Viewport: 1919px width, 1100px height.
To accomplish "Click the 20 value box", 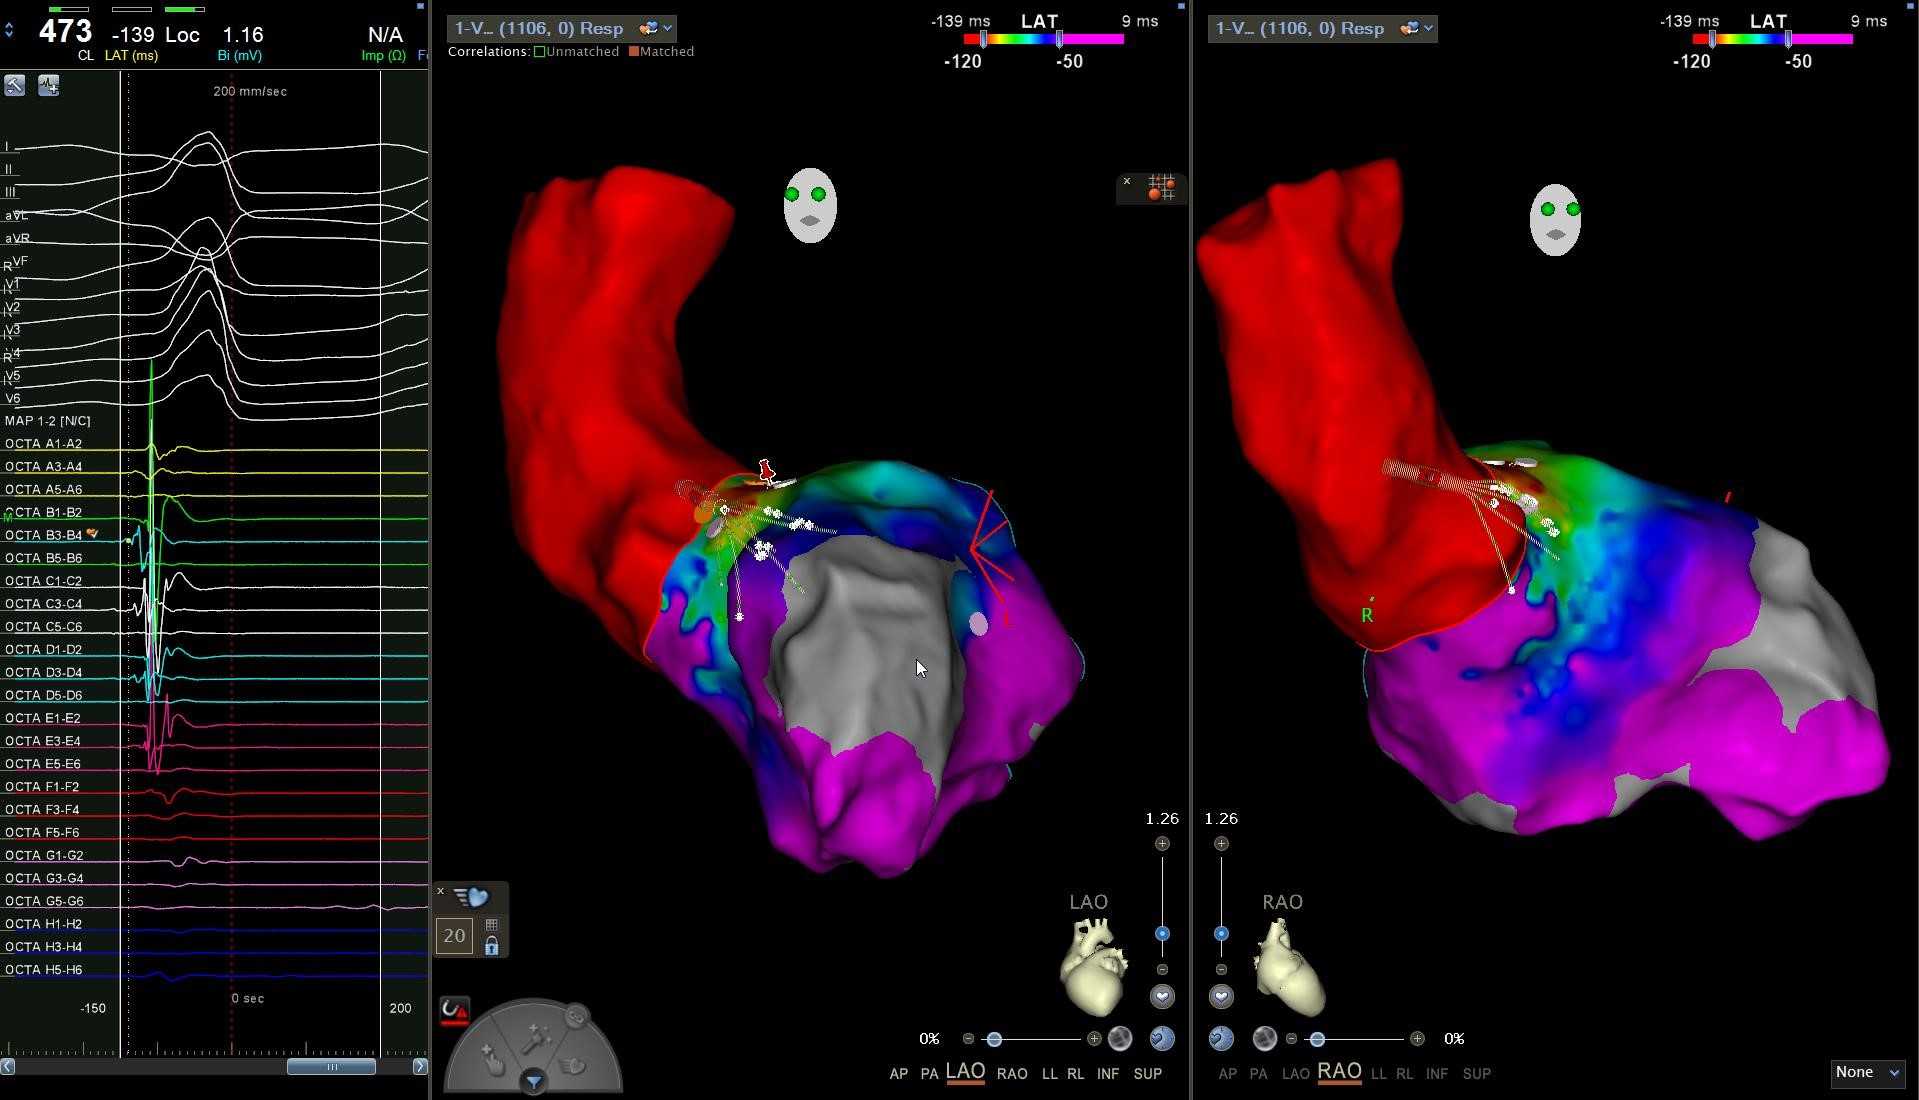I will coord(454,936).
